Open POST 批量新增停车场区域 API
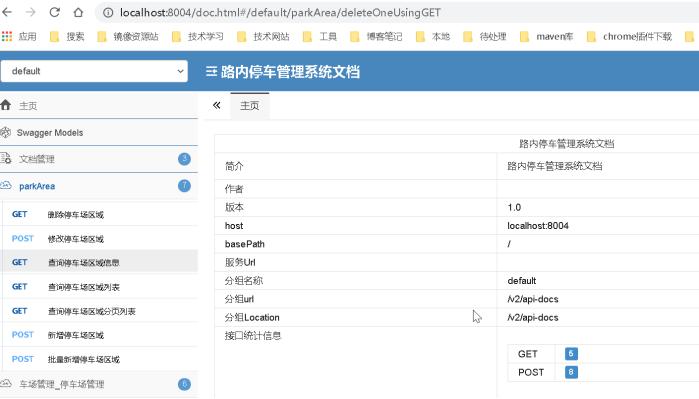699x399 pixels. pyautogui.click(x=100, y=359)
